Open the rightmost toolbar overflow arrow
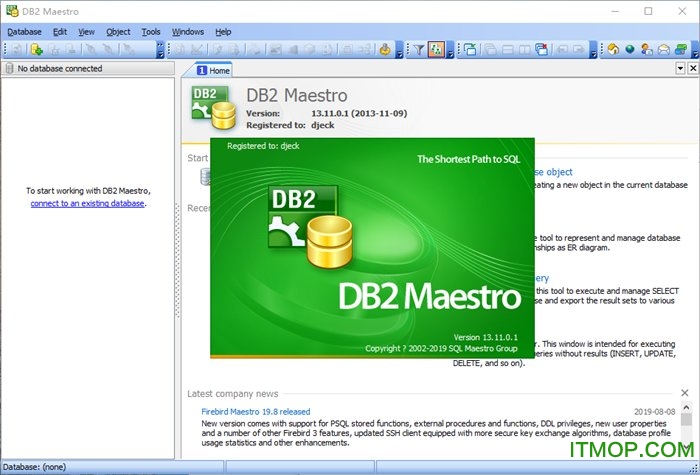Screen dimensions: 700x475 (695, 50)
